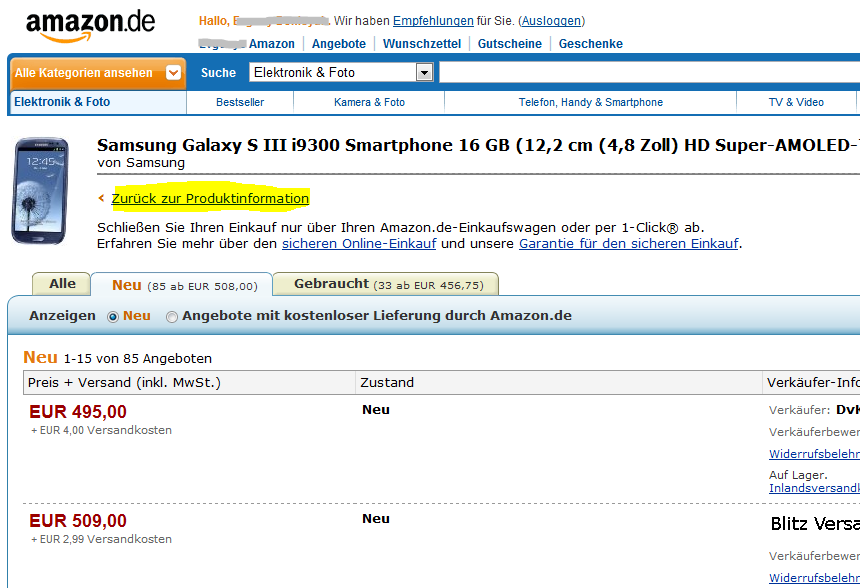Open Garantie für den sicheren Einkauf link
The width and height of the screenshot is (860, 588).
pyautogui.click(x=629, y=244)
